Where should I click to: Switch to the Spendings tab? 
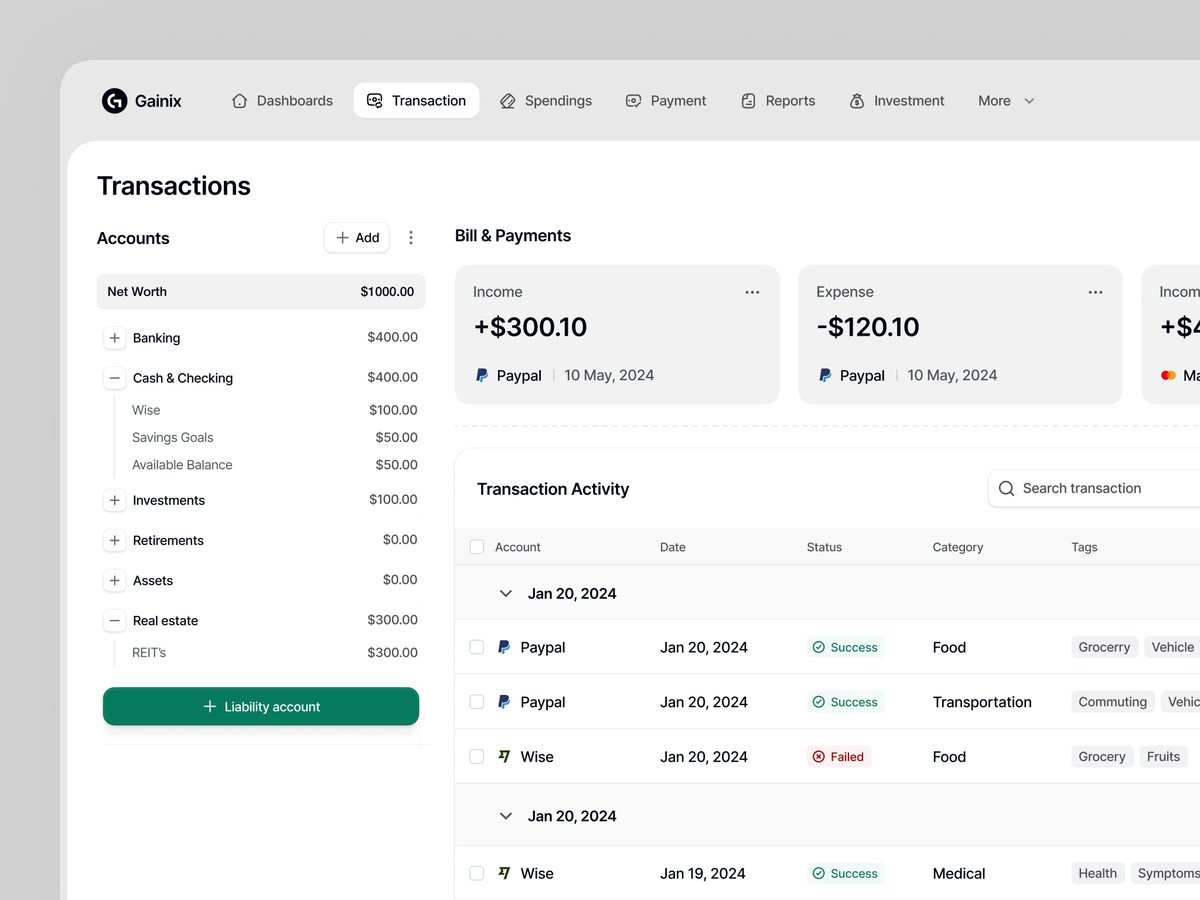pos(546,100)
